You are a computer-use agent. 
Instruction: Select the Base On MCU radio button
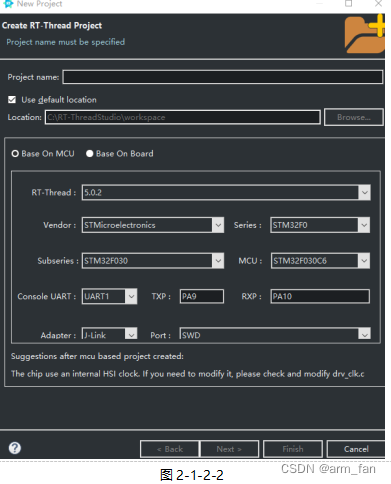[x=15, y=154]
